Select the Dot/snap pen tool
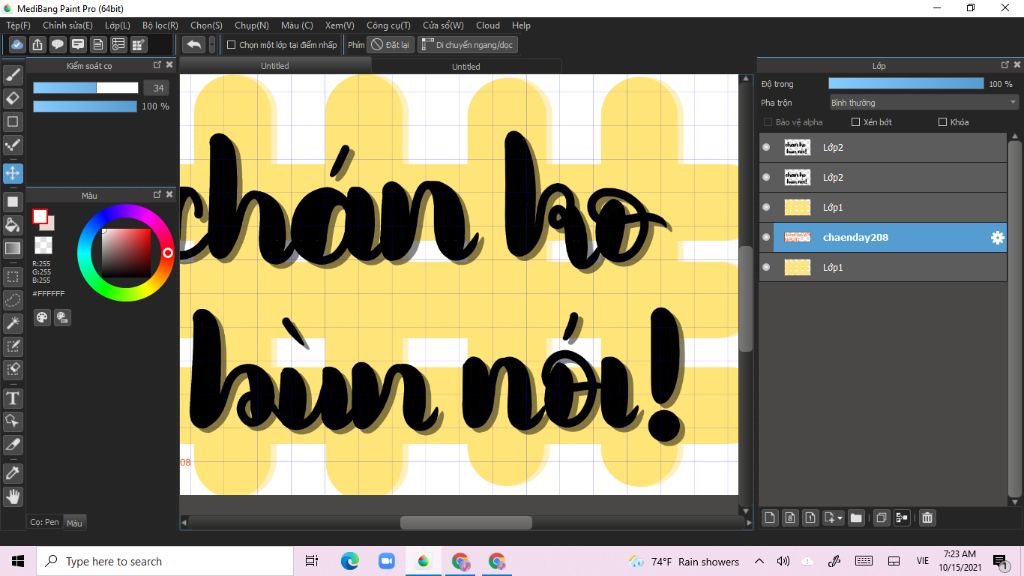This screenshot has width=1024, height=576. click(12, 145)
